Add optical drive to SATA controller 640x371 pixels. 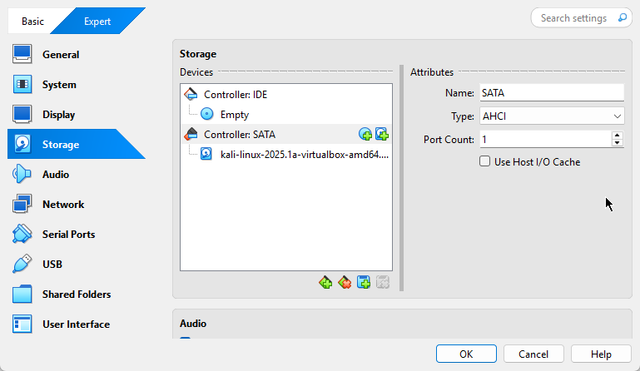tap(365, 134)
